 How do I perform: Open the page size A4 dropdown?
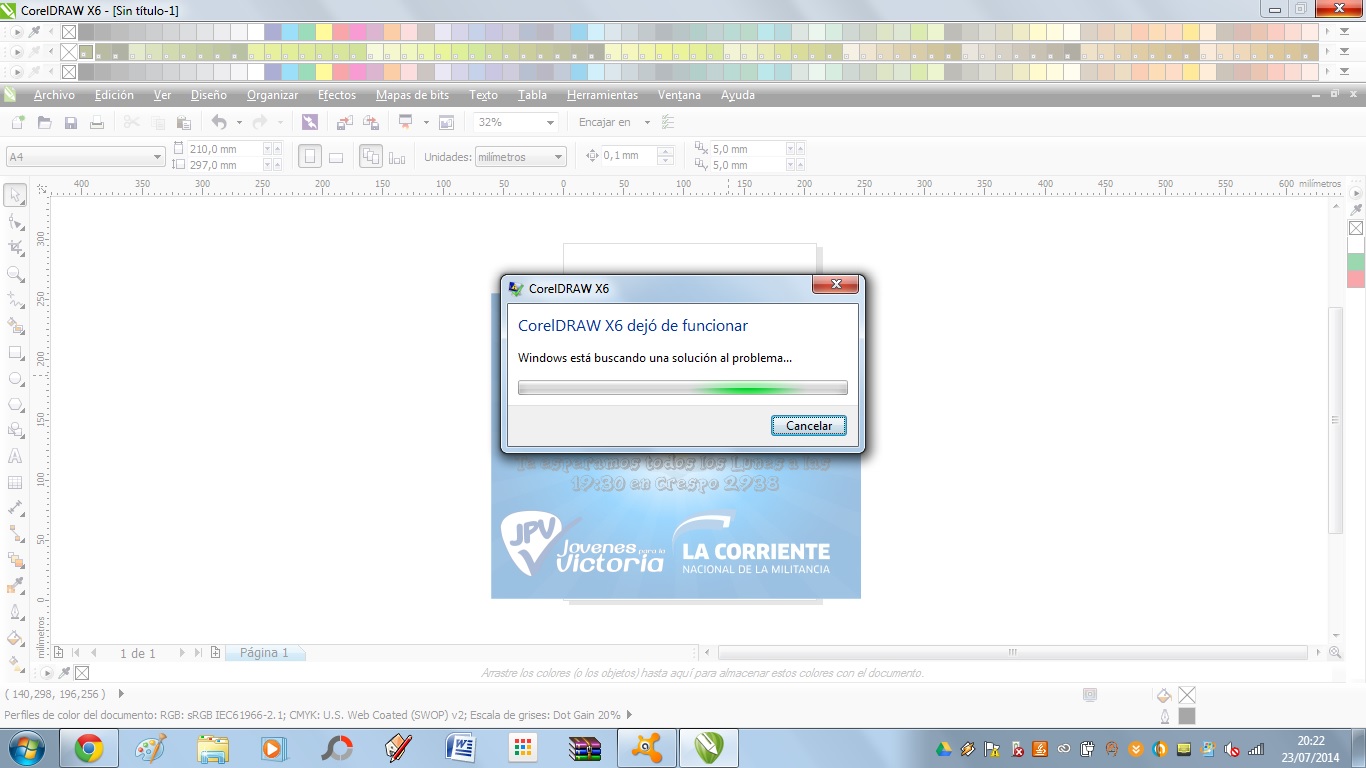[x=157, y=157]
